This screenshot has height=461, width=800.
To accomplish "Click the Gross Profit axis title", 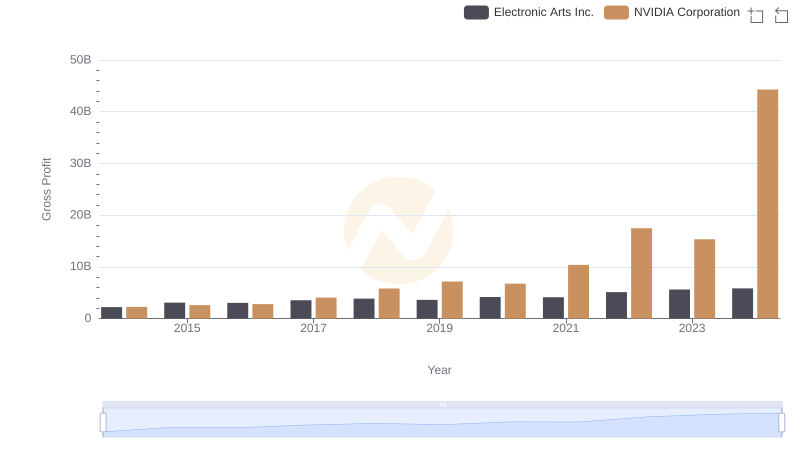I will coord(46,189).
